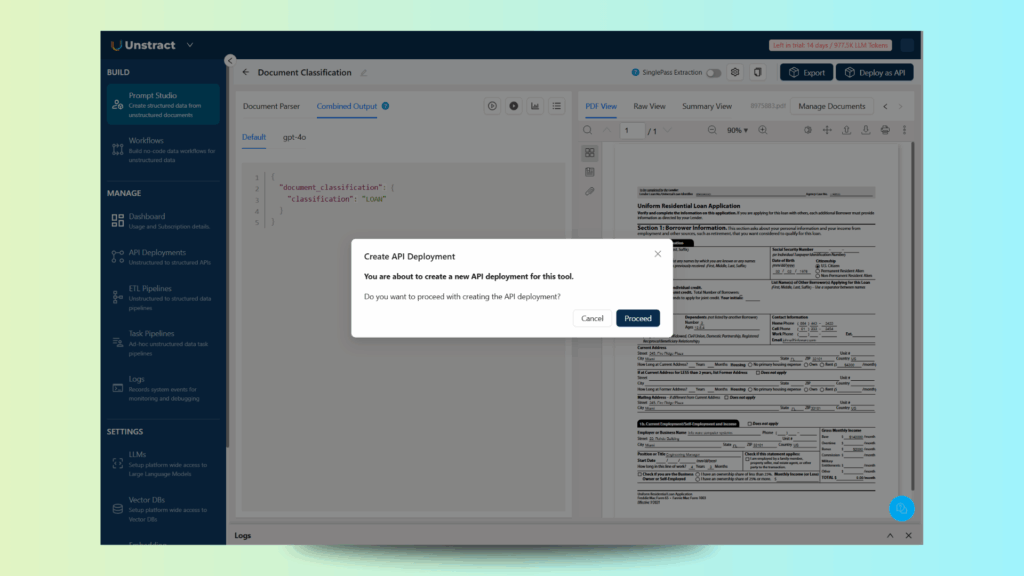Open the paperclip attachments panel
The image size is (1024, 576).
(590, 192)
